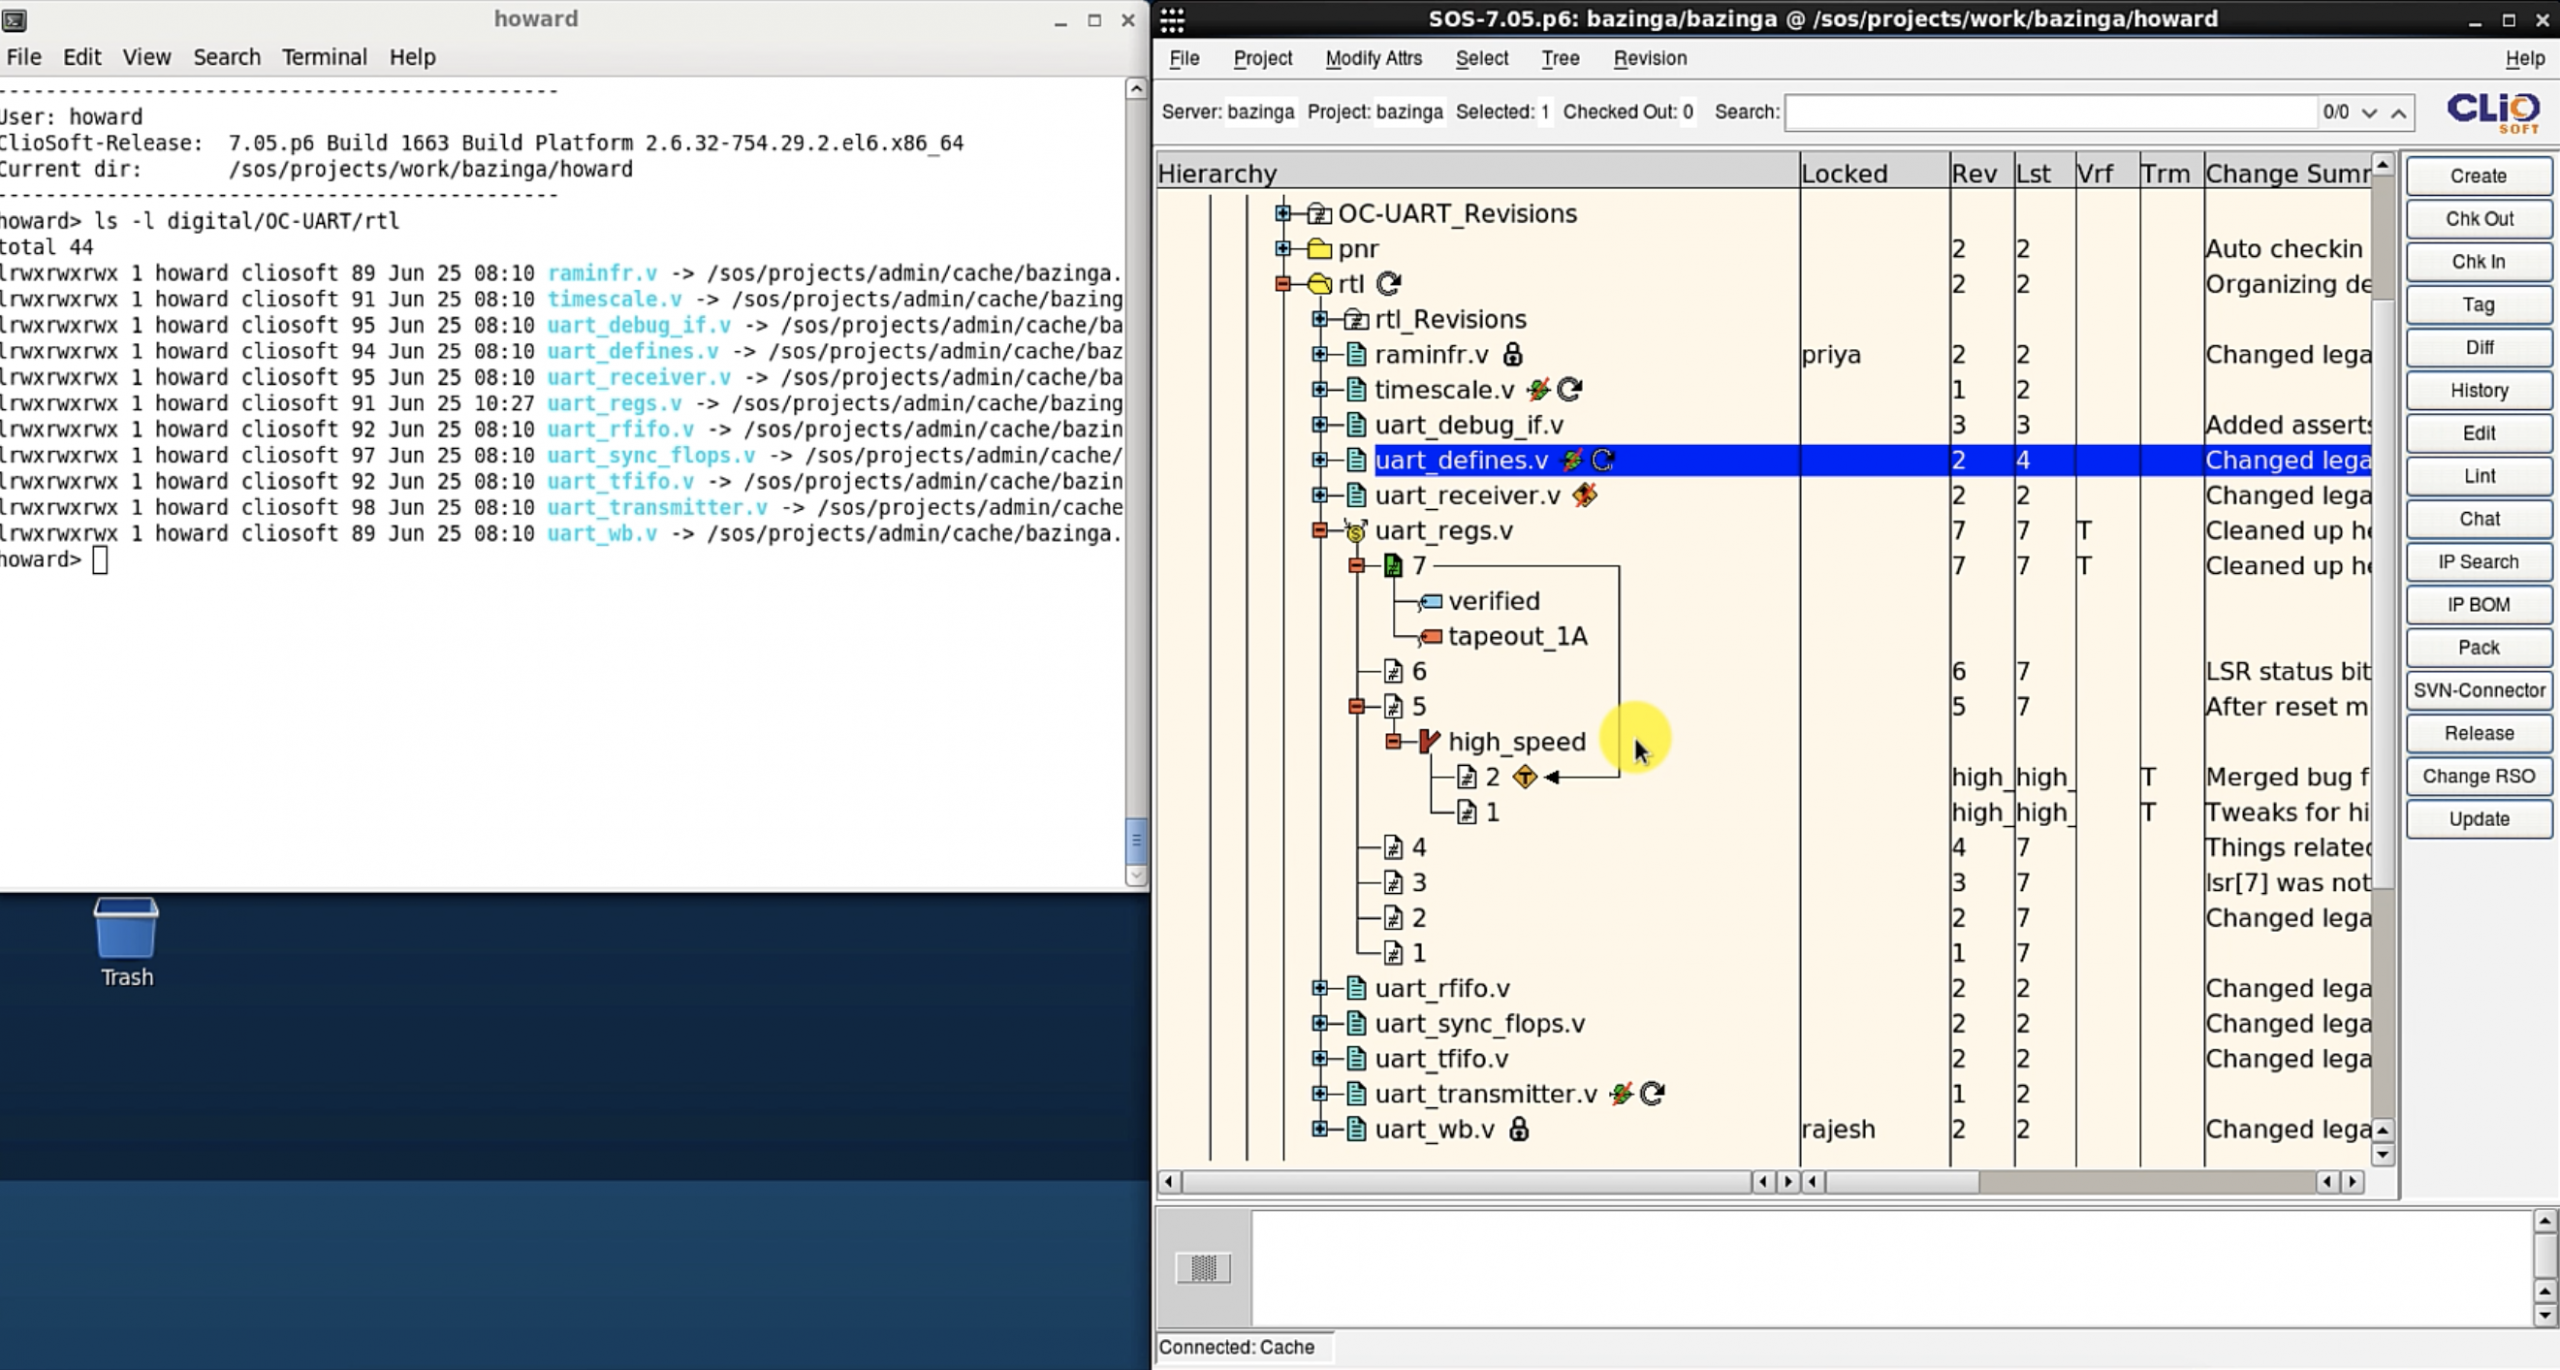Image resolution: width=2560 pixels, height=1370 pixels.
Task: Collapse revision 5 node
Action: (1357, 706)
